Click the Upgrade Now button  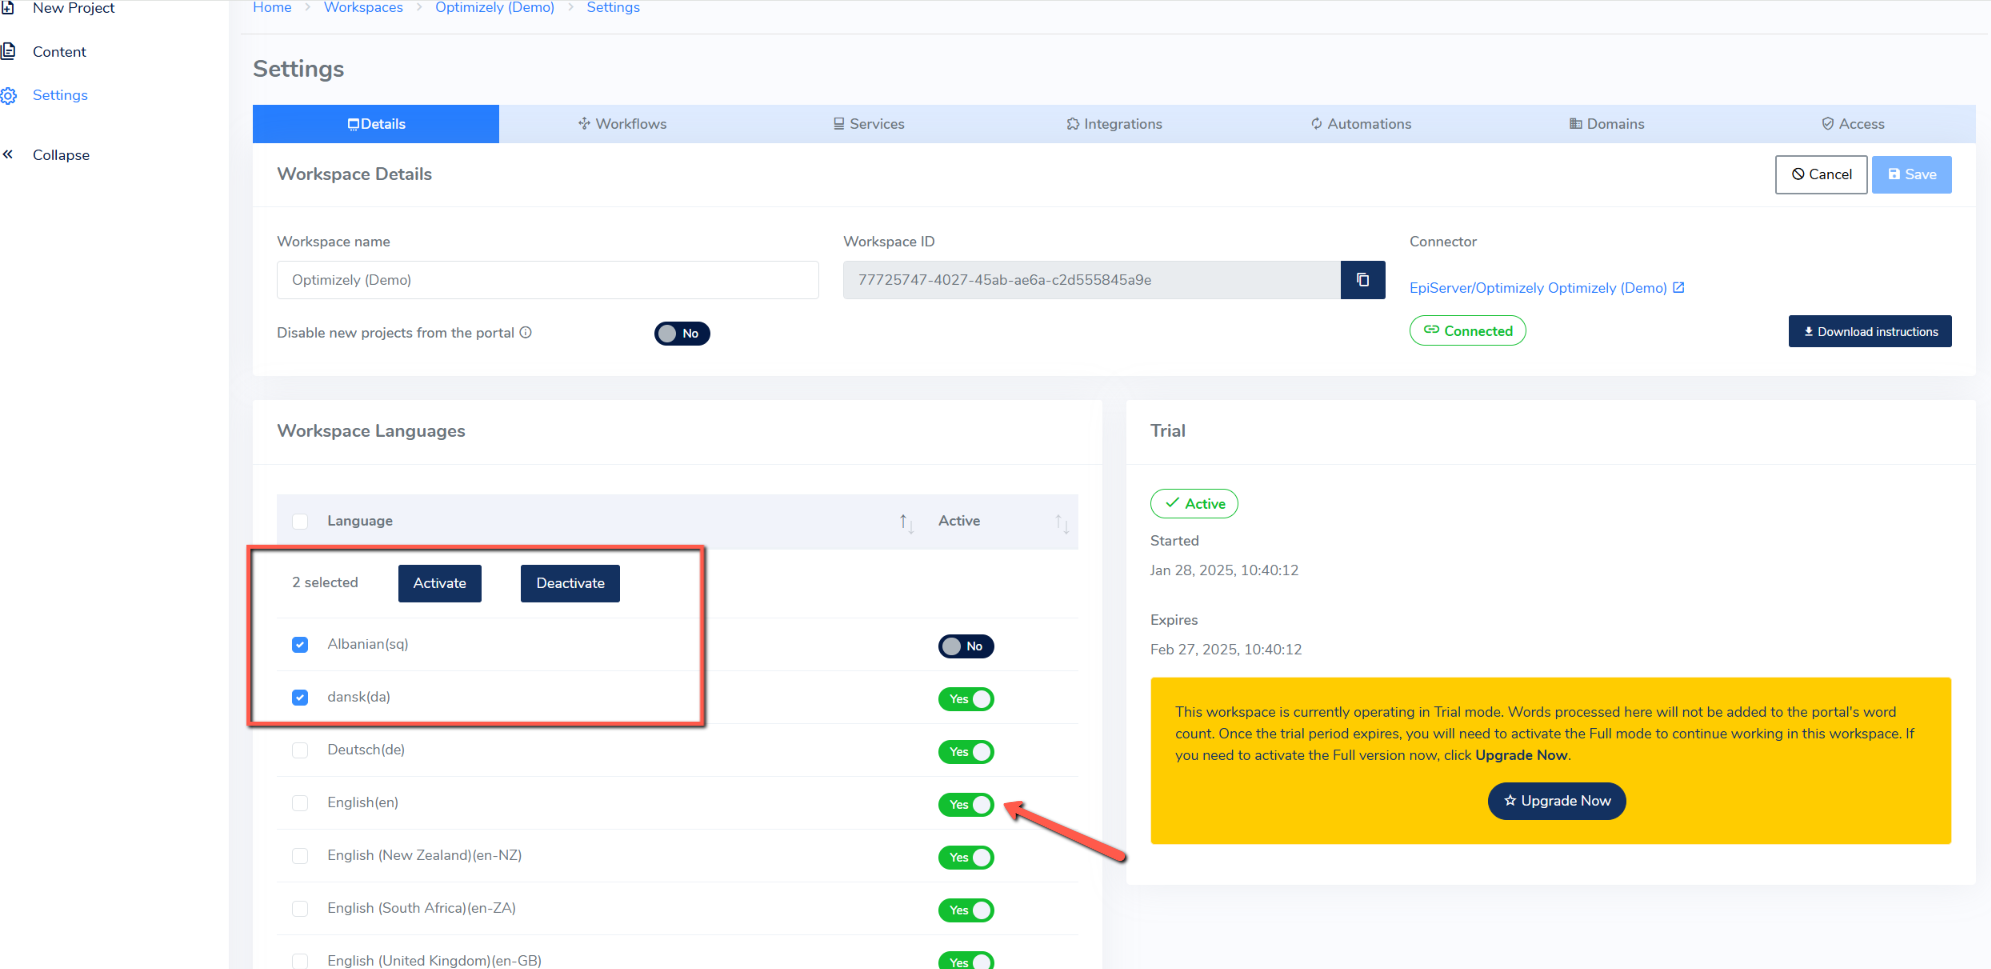[x=1557, y=801]
